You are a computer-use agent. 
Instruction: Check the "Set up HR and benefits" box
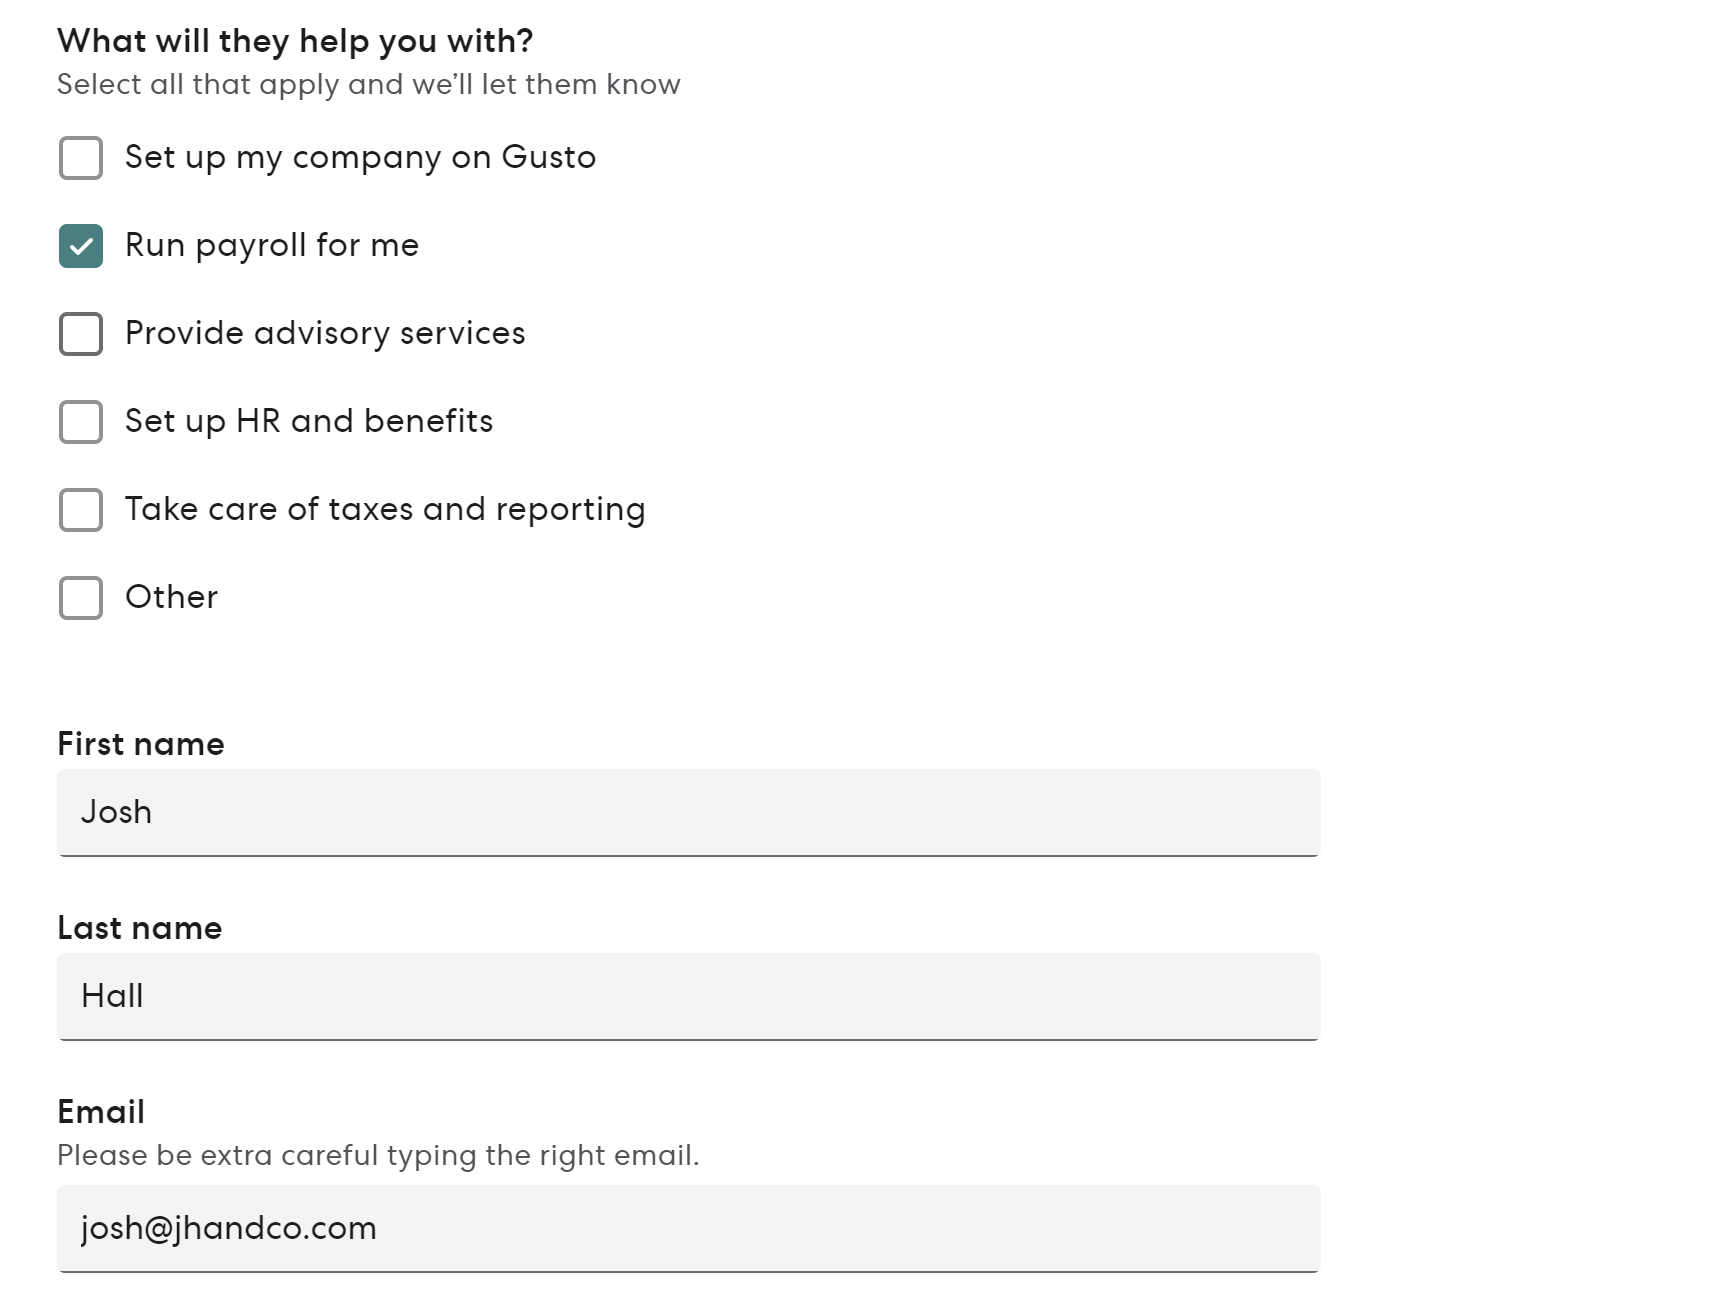[x=80, y=422]
